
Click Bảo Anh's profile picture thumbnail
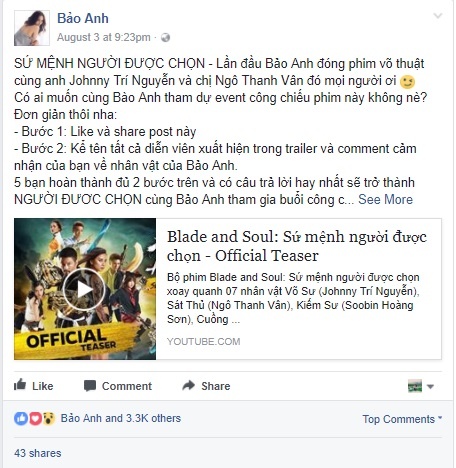32,28
